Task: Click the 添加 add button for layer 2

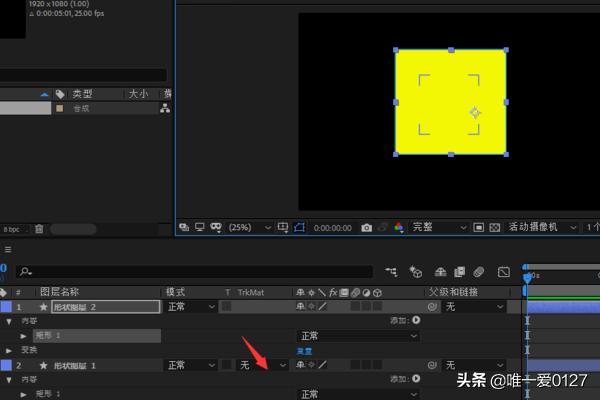Action: pyautogui.click(x=416, y=379)
